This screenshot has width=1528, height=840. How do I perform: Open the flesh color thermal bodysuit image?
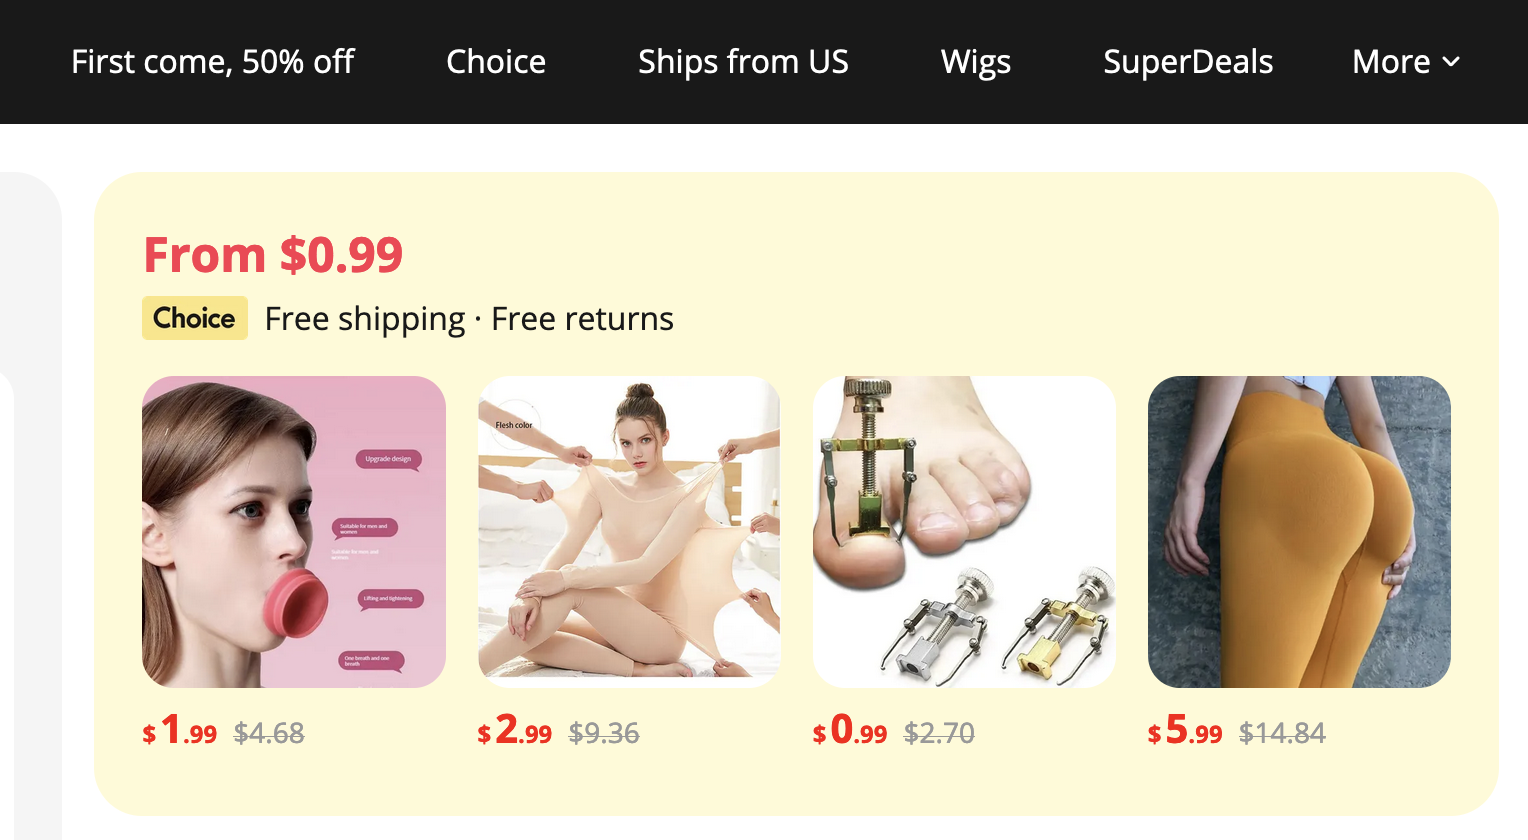[629, 532]
